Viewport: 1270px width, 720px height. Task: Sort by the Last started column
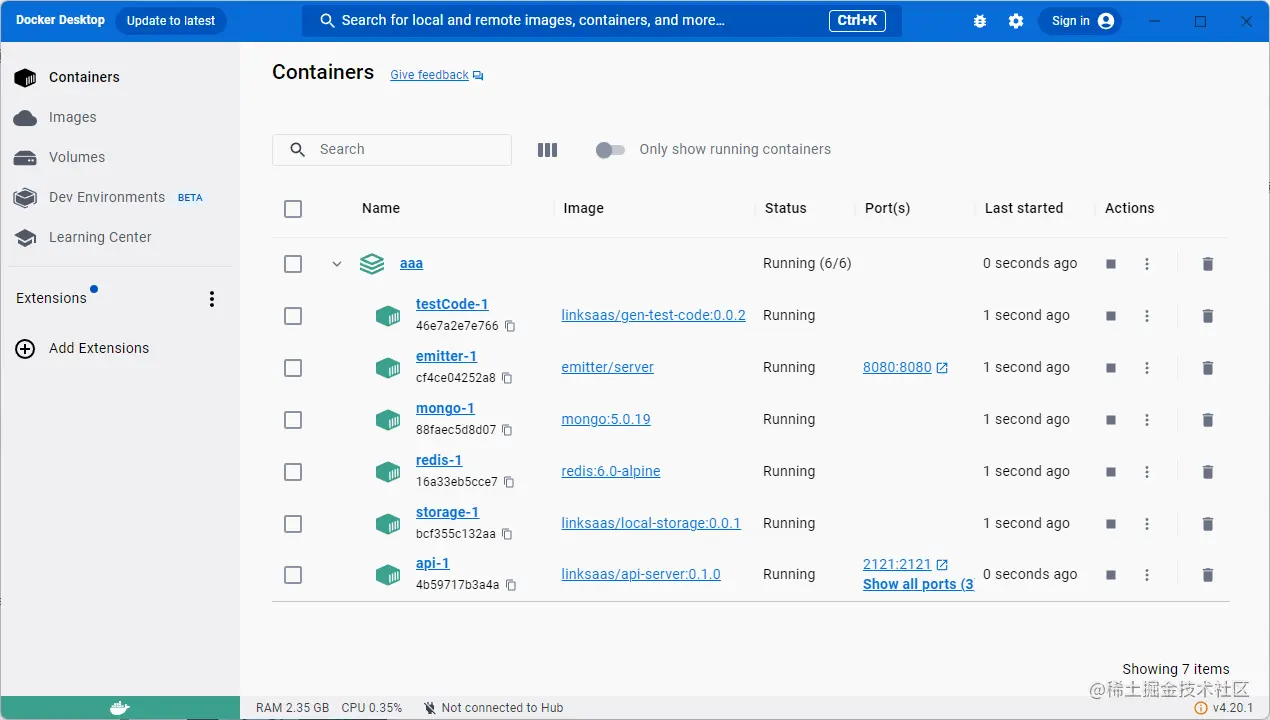click(x=1023, y=208)
